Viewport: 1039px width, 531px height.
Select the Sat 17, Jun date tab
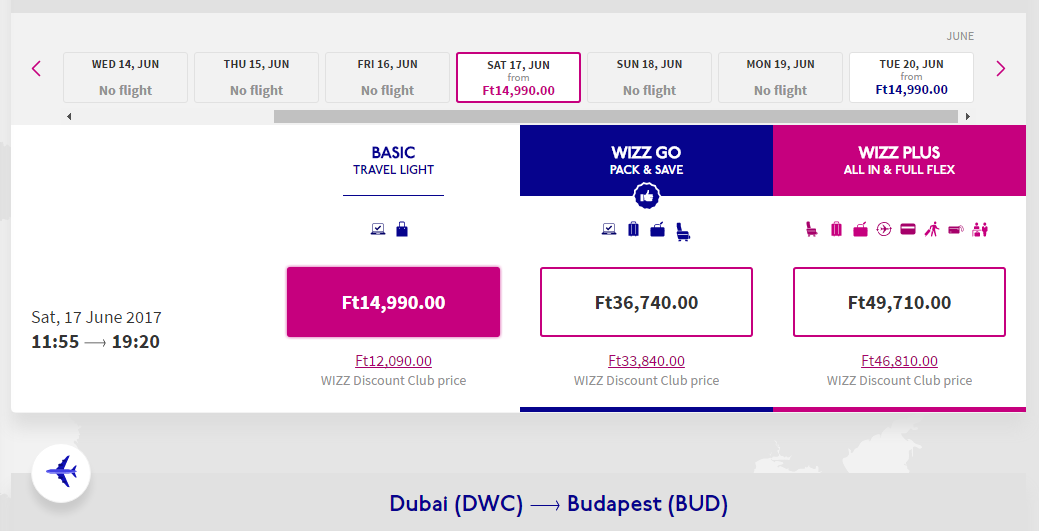coord(518,77)
